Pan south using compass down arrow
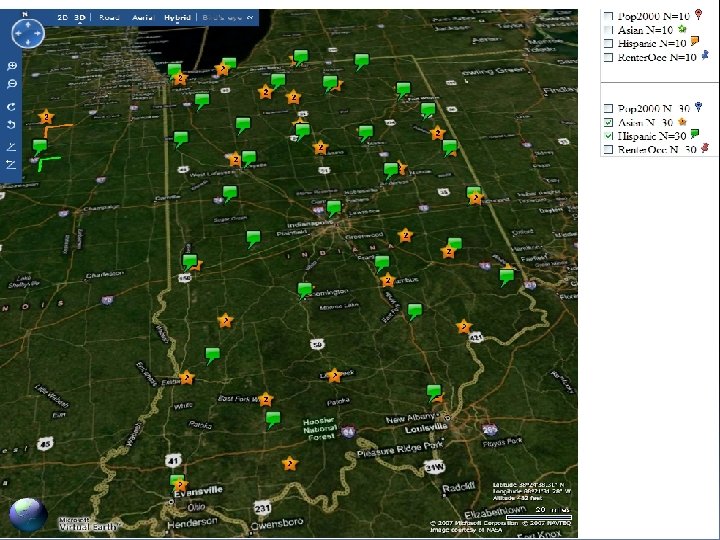 (28, 42)
